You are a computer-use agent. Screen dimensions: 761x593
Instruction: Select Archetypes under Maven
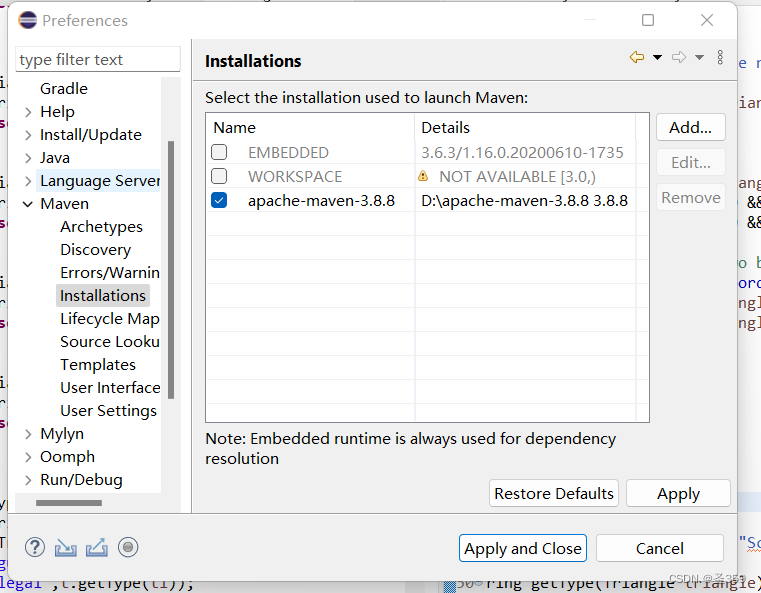[101, 227]
